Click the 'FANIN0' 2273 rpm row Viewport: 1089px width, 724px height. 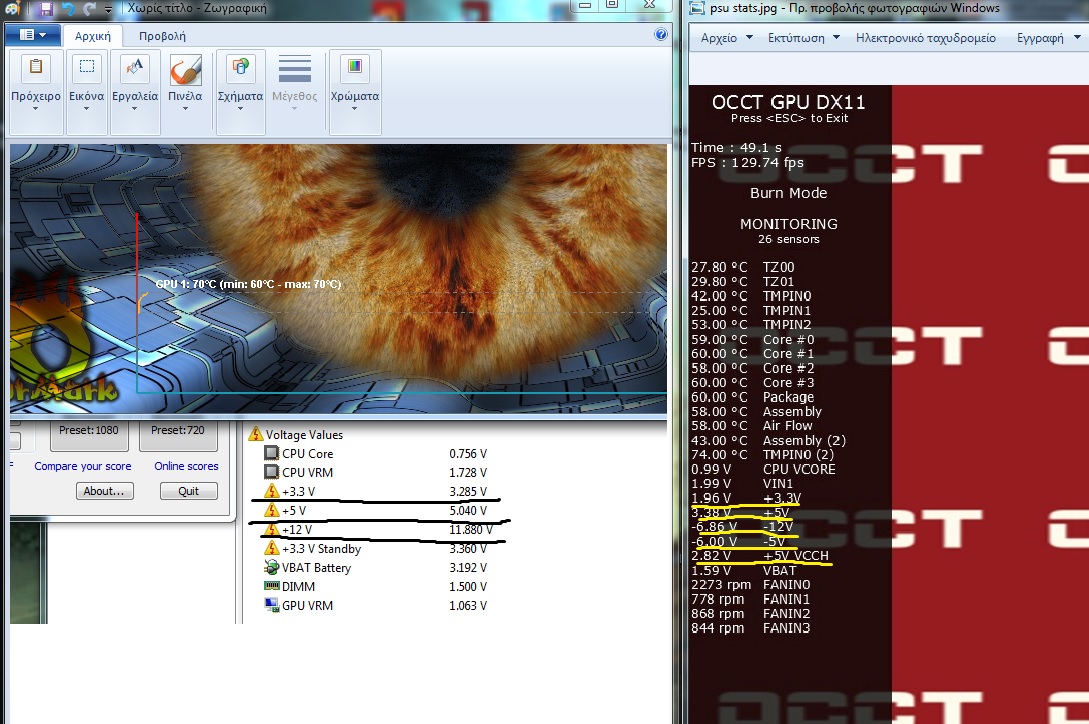pos(751,585)
